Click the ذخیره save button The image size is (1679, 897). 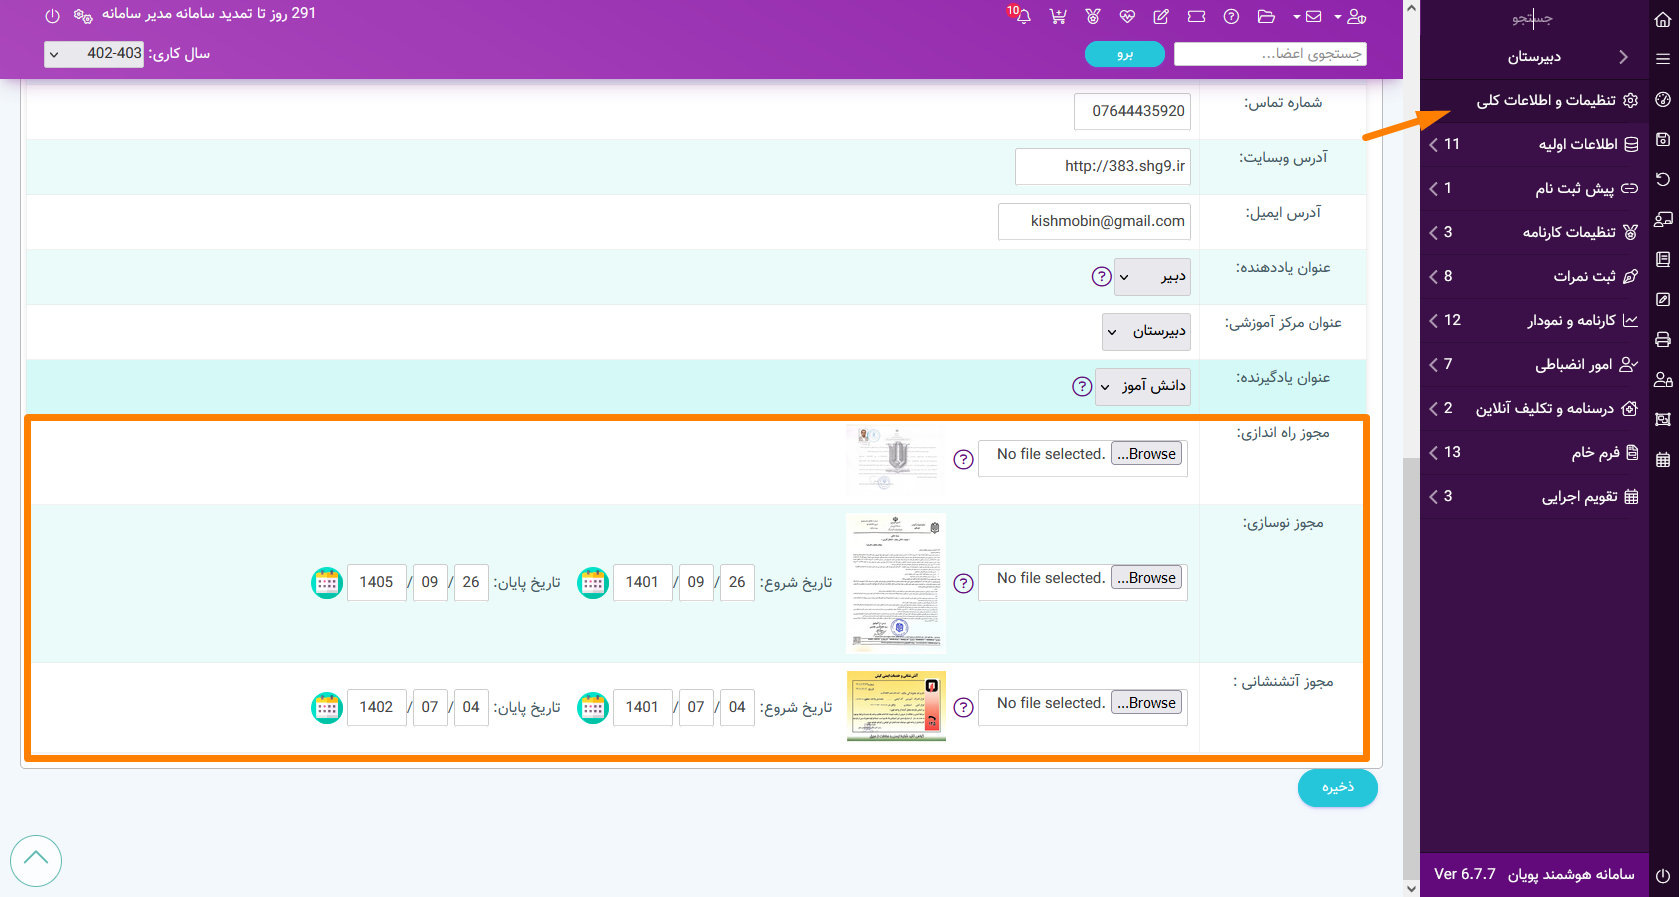click(x=1337, y=788)
